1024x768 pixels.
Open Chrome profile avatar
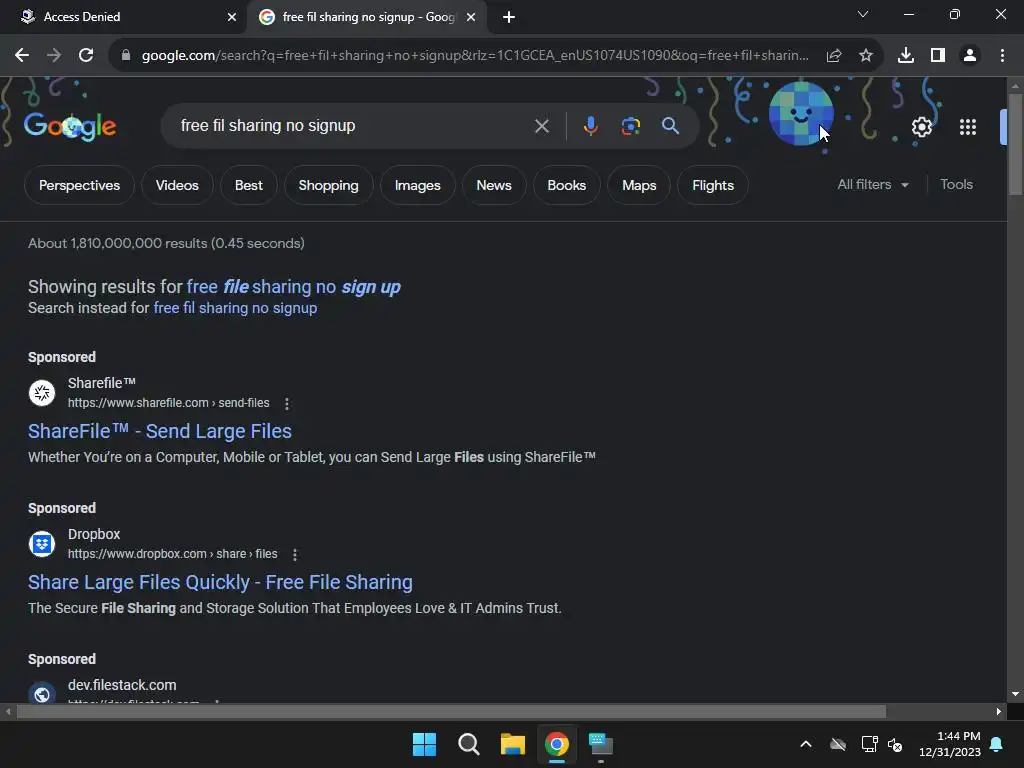tap(970, 56)
